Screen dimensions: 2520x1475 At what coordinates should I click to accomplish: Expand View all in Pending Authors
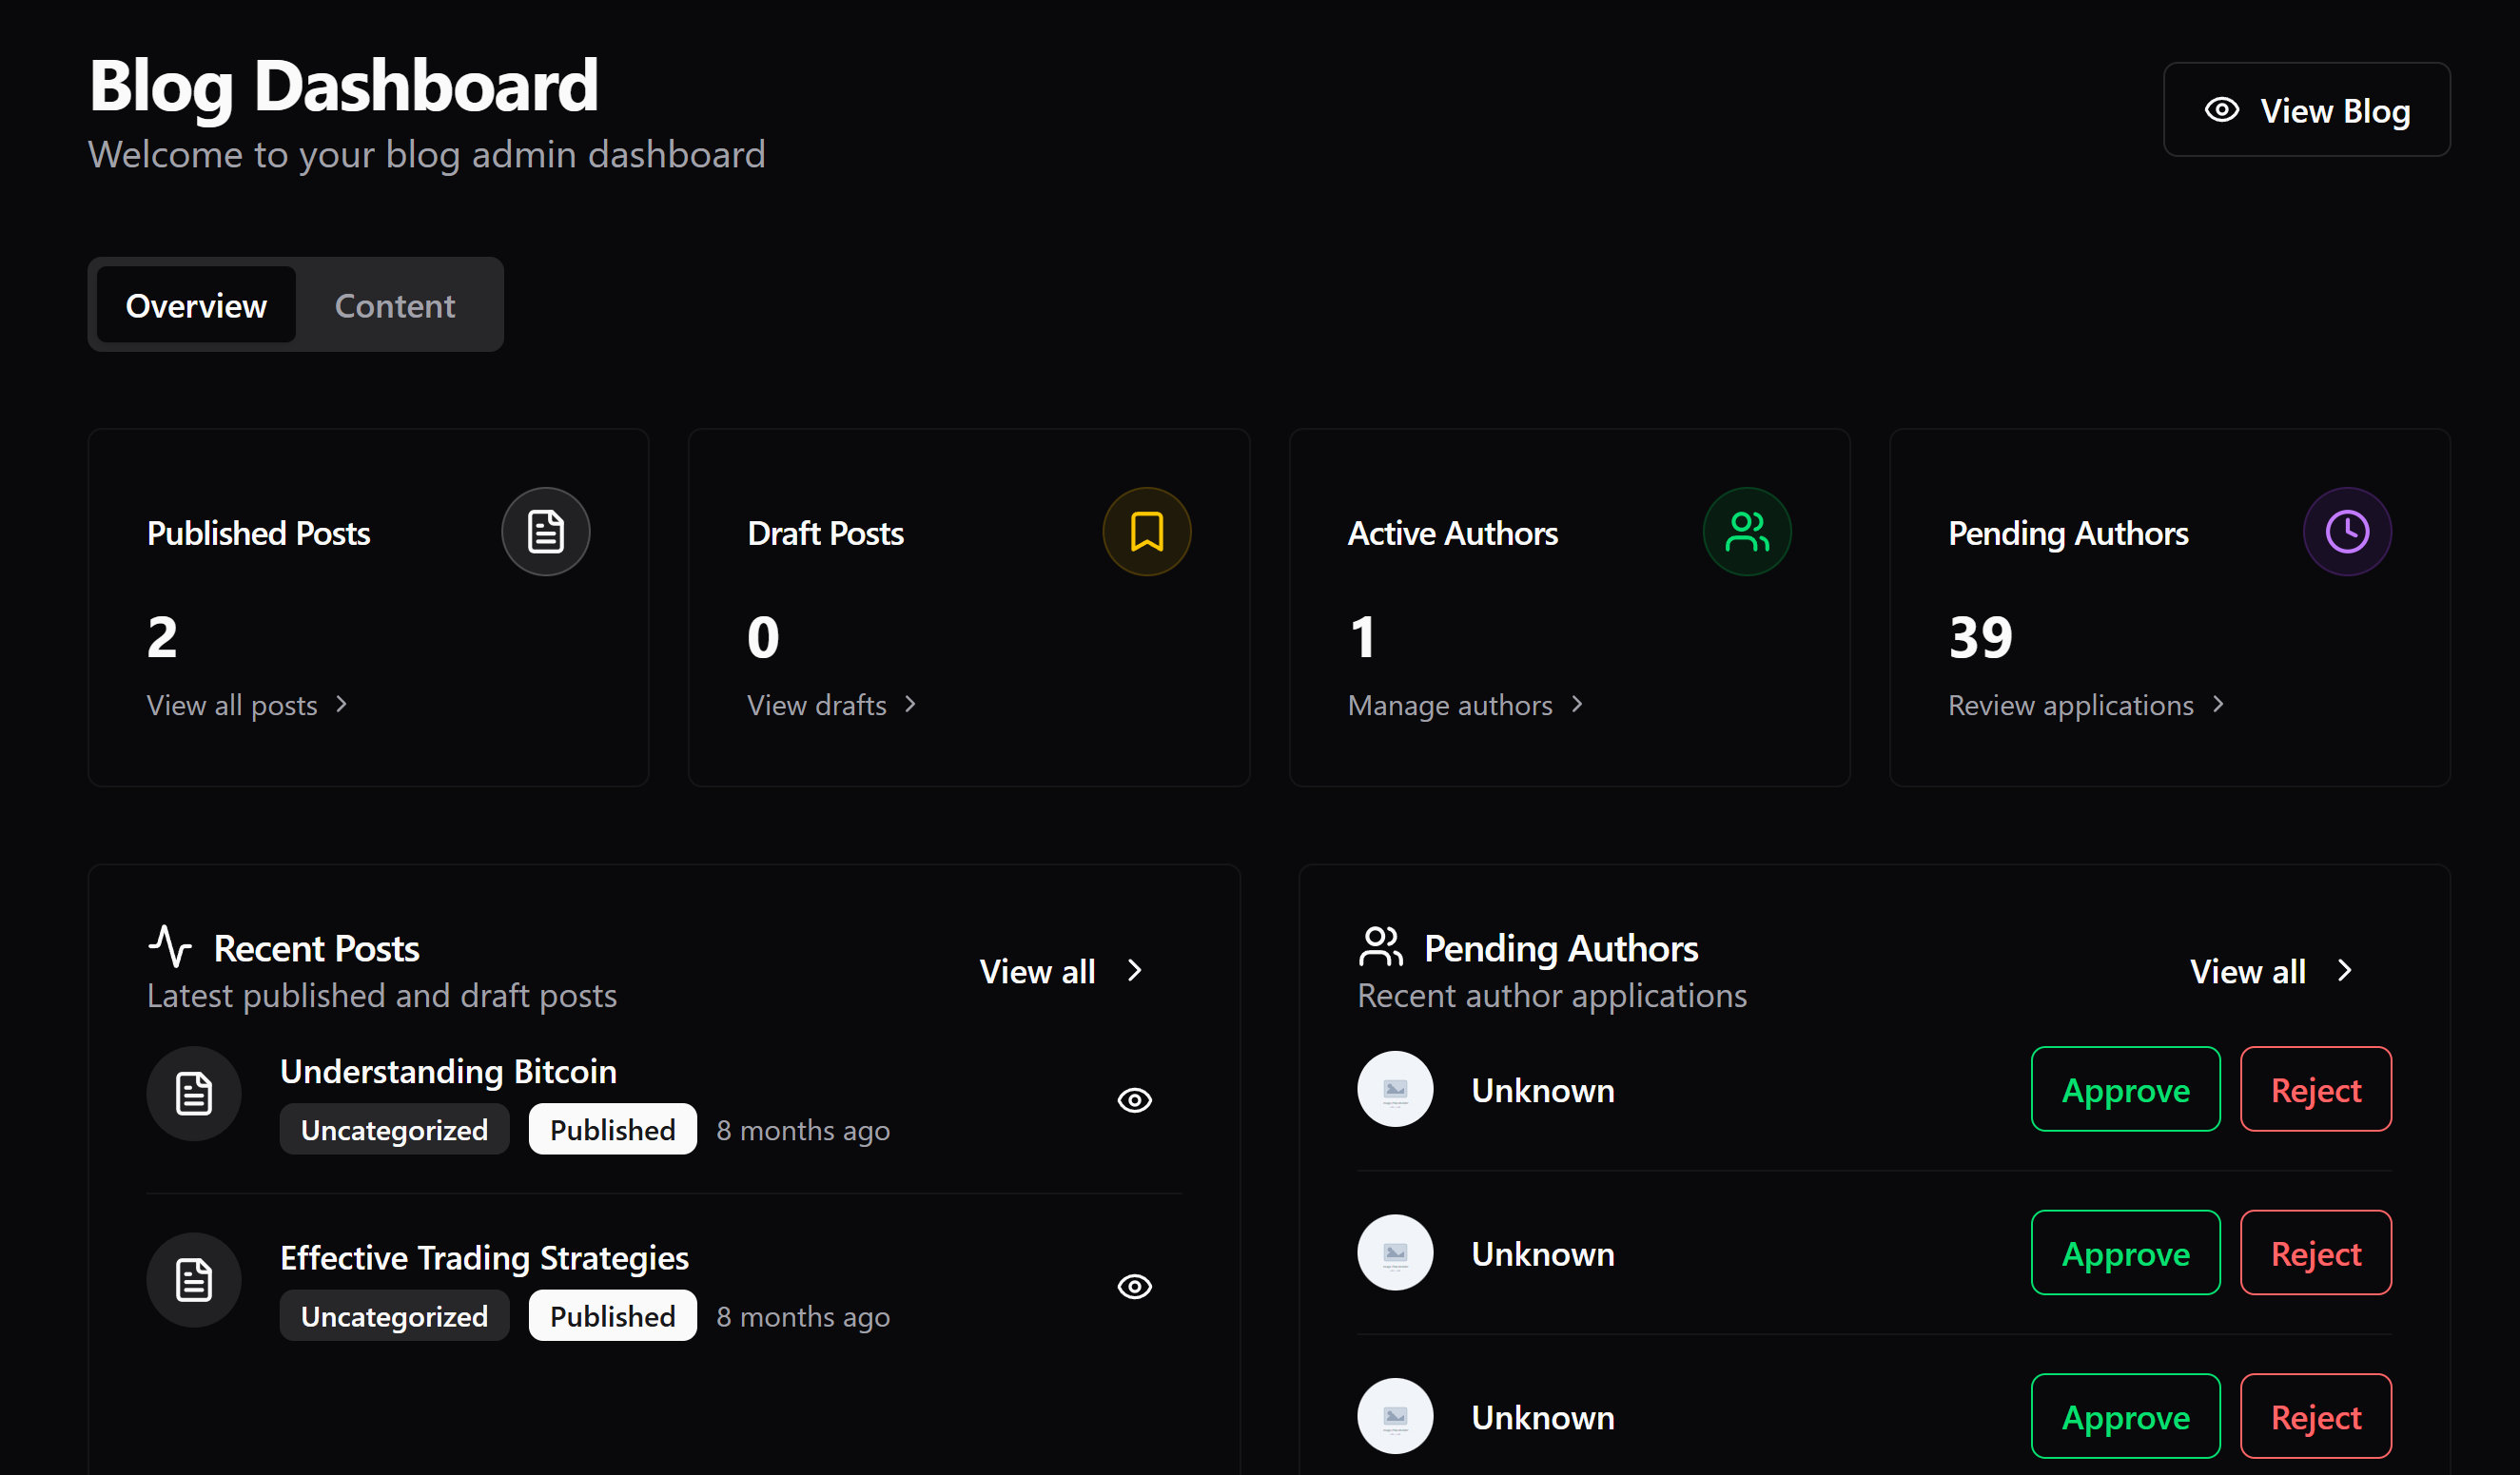[x=2270, y=971]
